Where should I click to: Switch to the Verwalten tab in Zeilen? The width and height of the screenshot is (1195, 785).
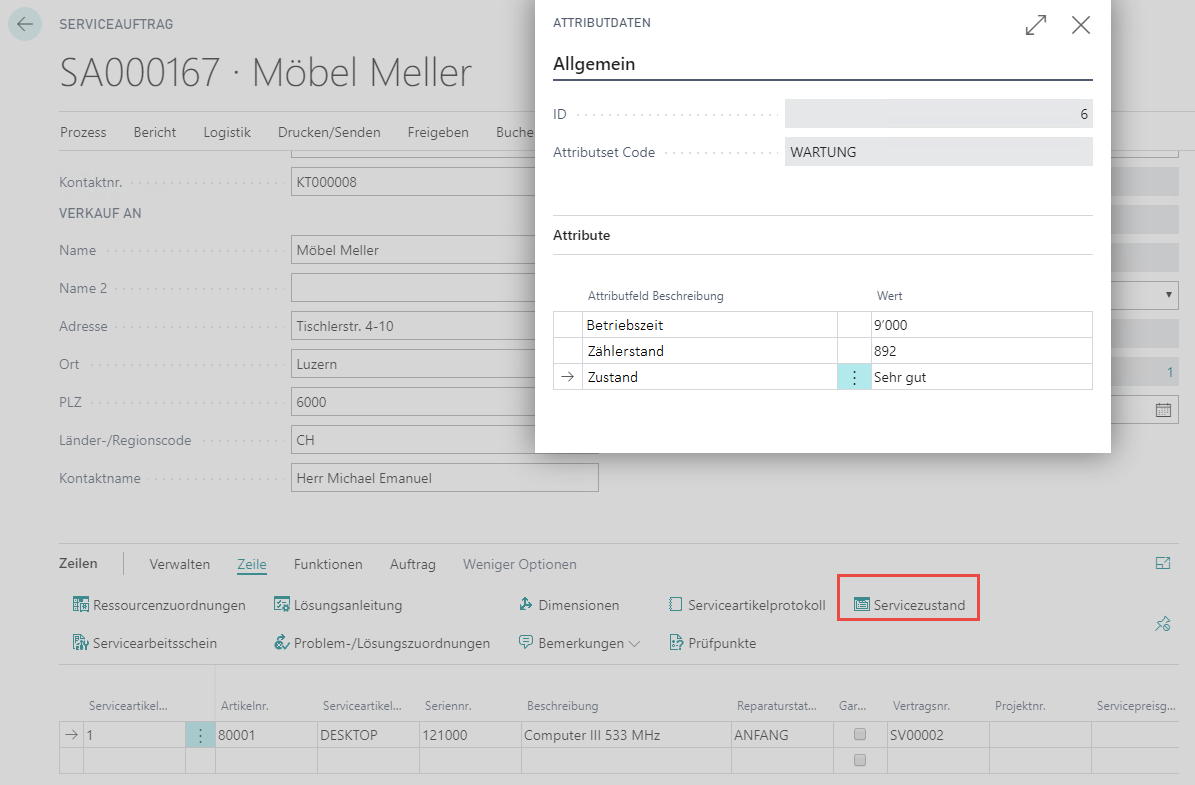pyautogui.click(x=180, y=565)
